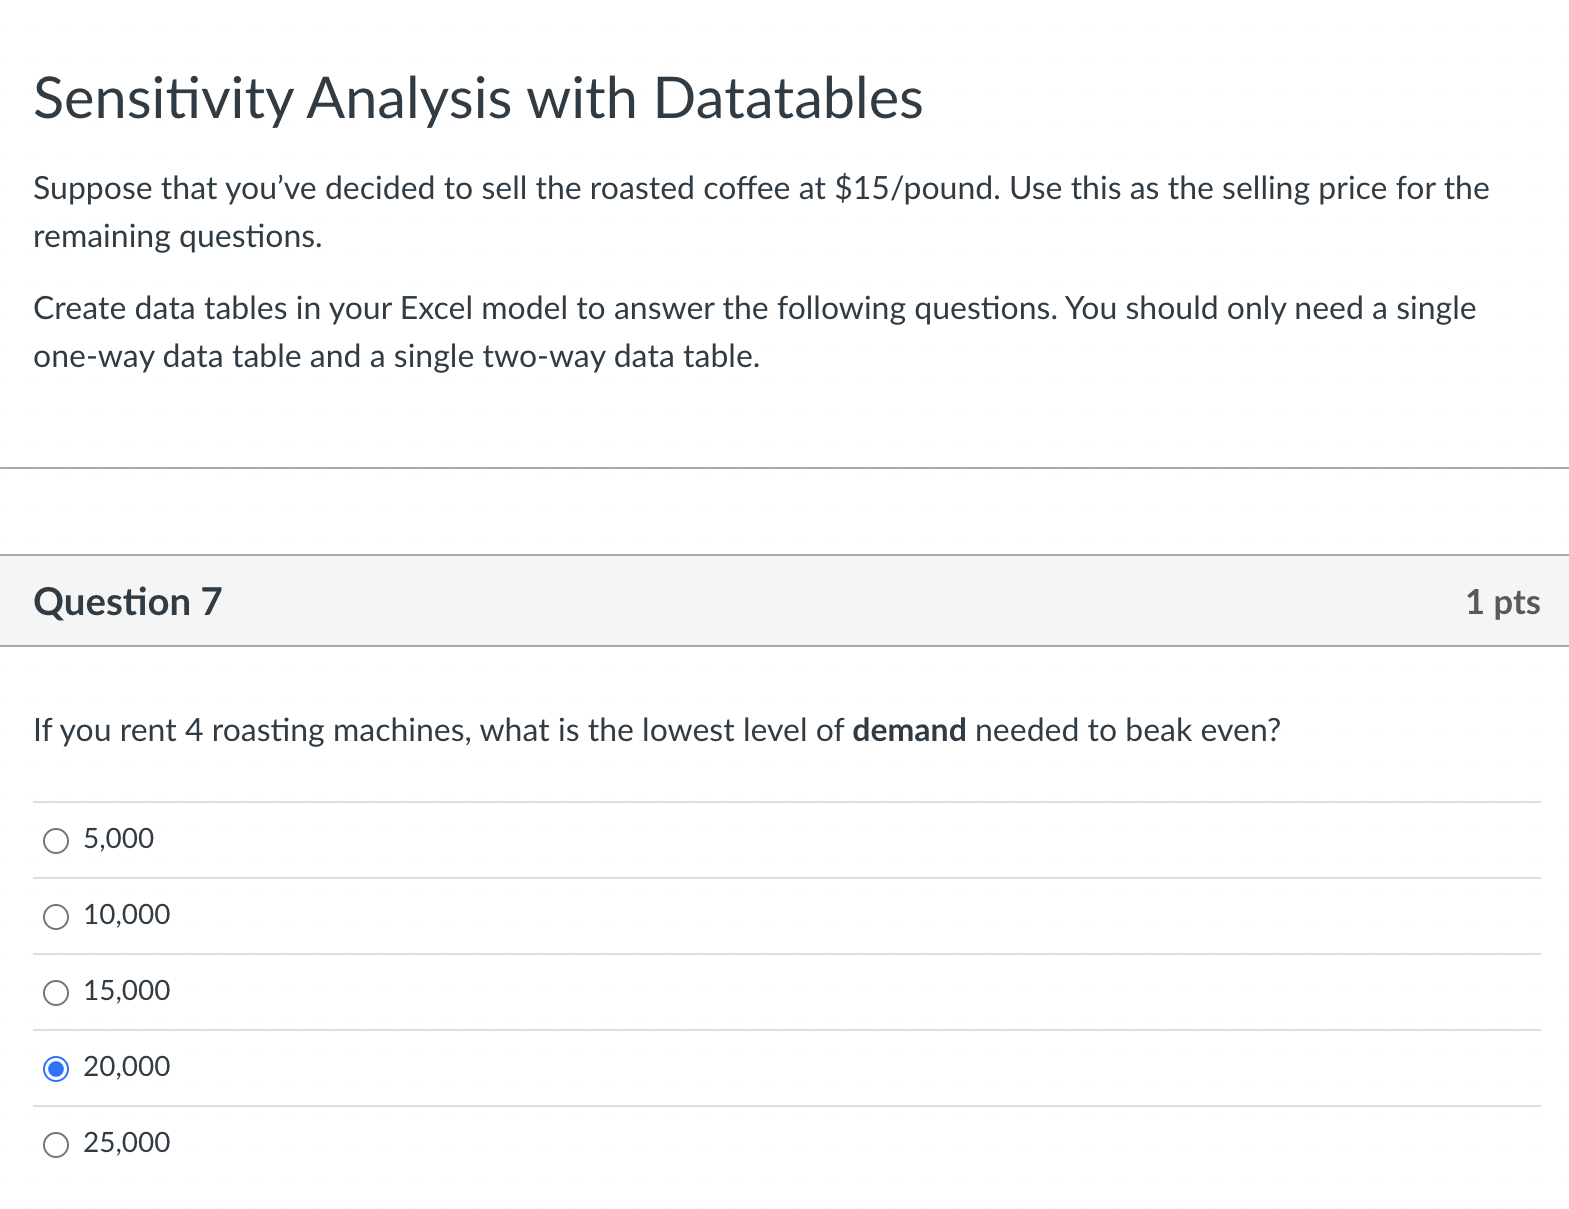Select the 25,000 radio button circle

pos(56,1145)
